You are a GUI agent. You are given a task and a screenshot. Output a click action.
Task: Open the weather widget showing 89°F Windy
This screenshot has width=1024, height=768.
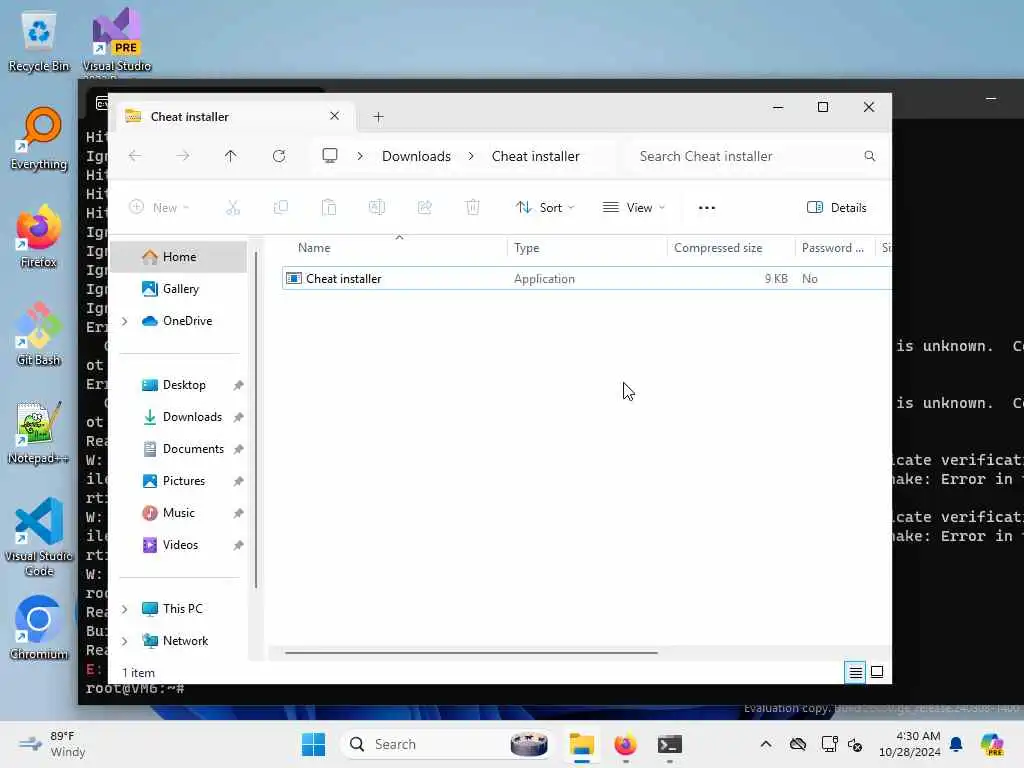pos(52,744)
